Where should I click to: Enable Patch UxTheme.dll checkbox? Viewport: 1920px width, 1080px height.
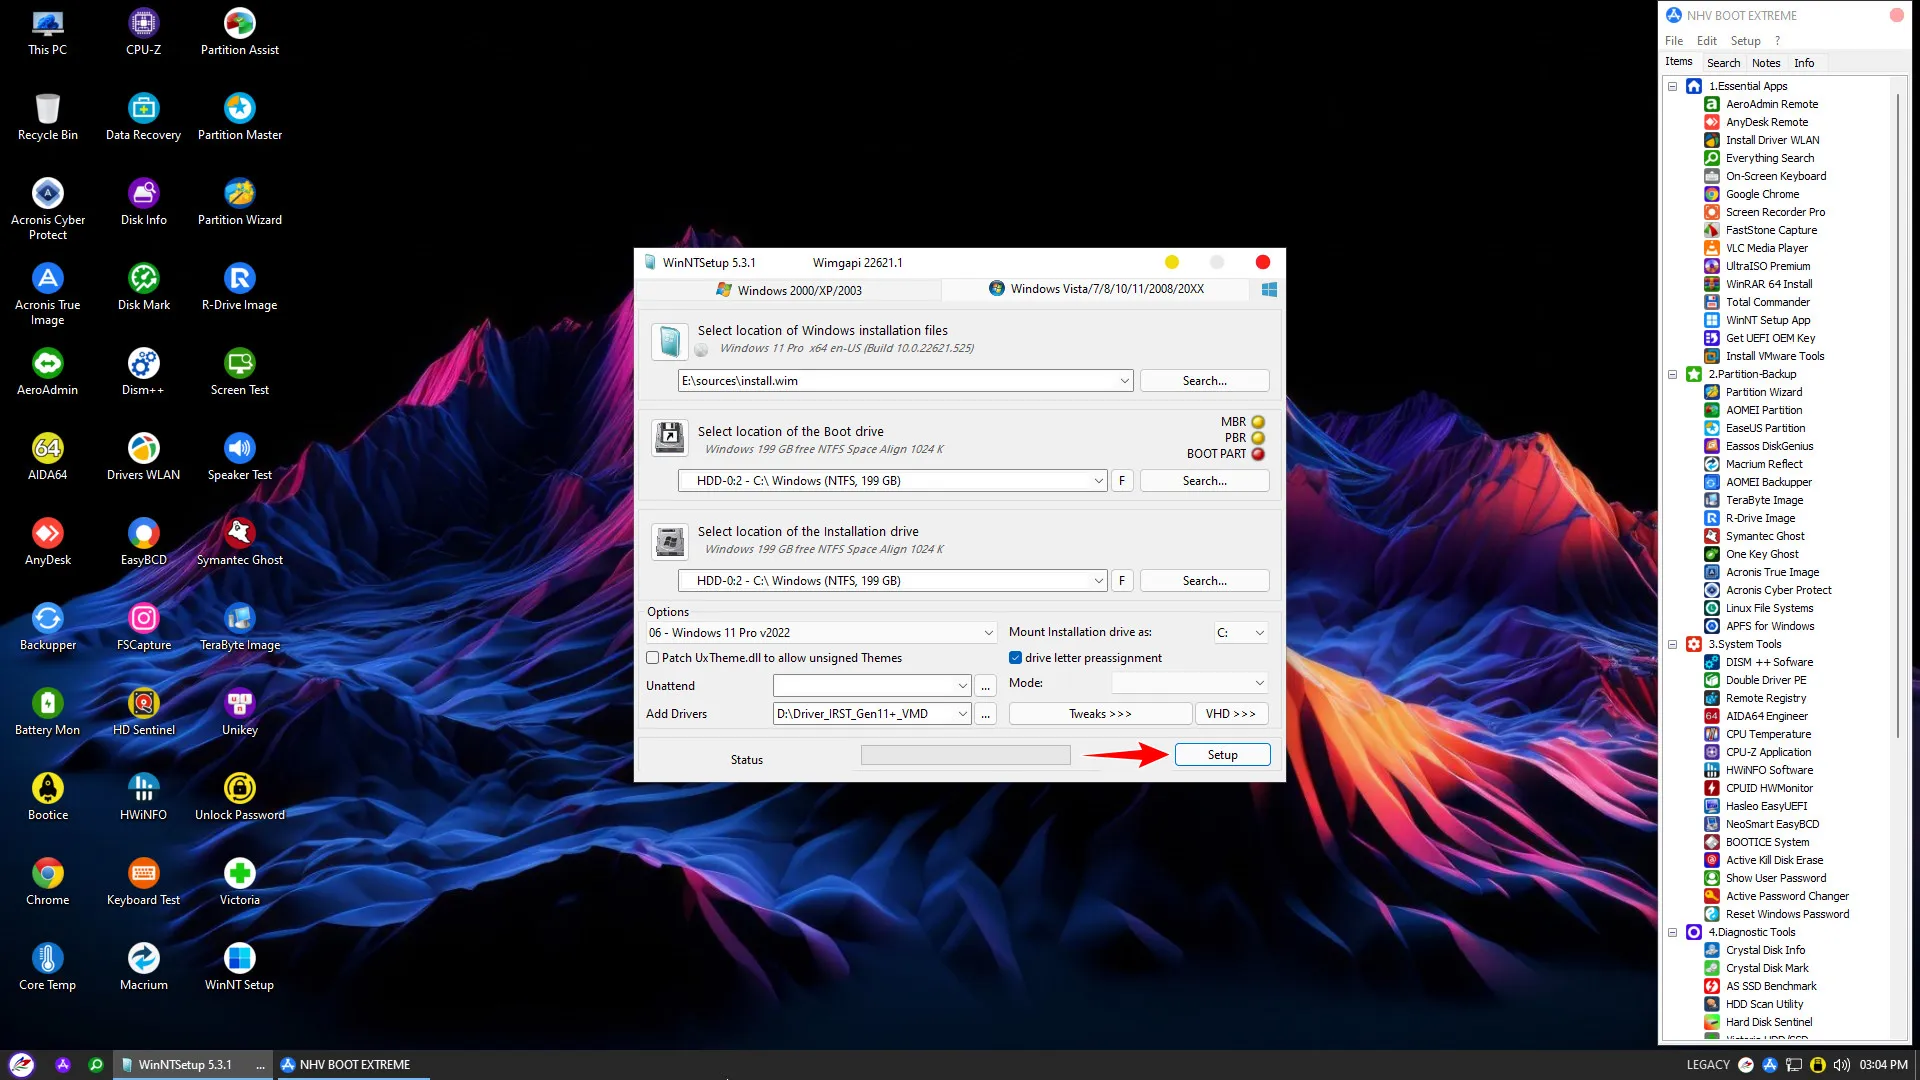pos(653,658)
